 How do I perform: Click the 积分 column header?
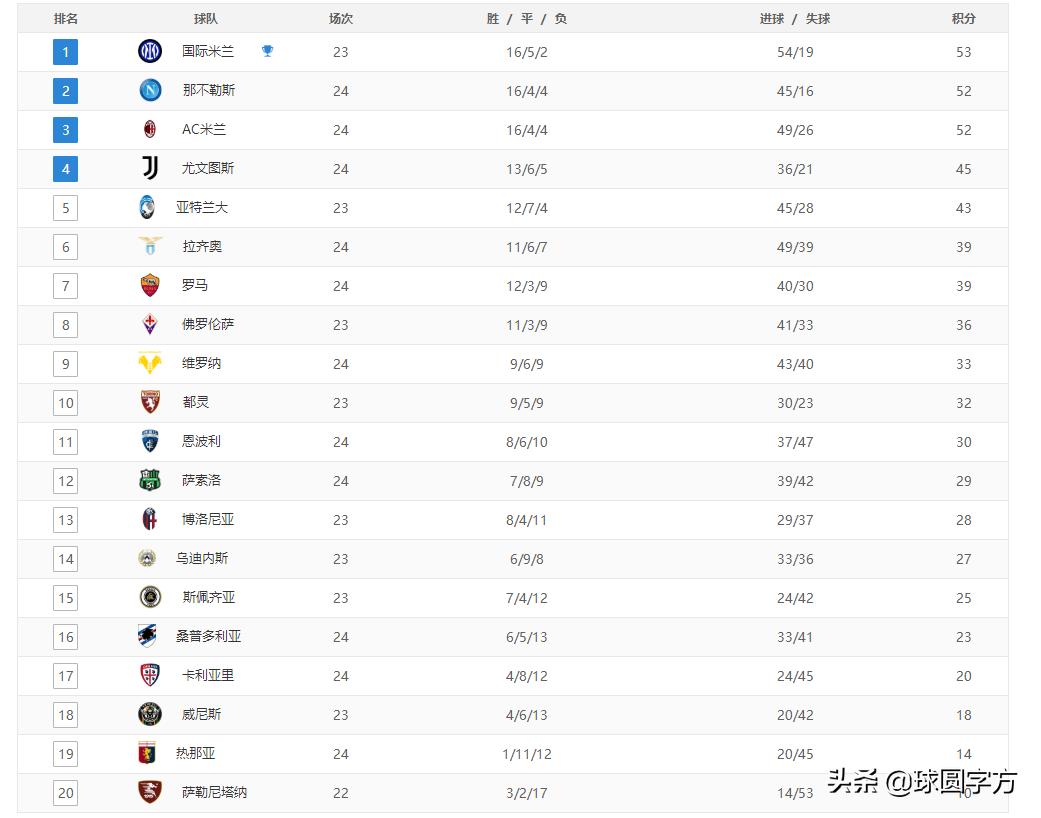(x=963, y=18)
